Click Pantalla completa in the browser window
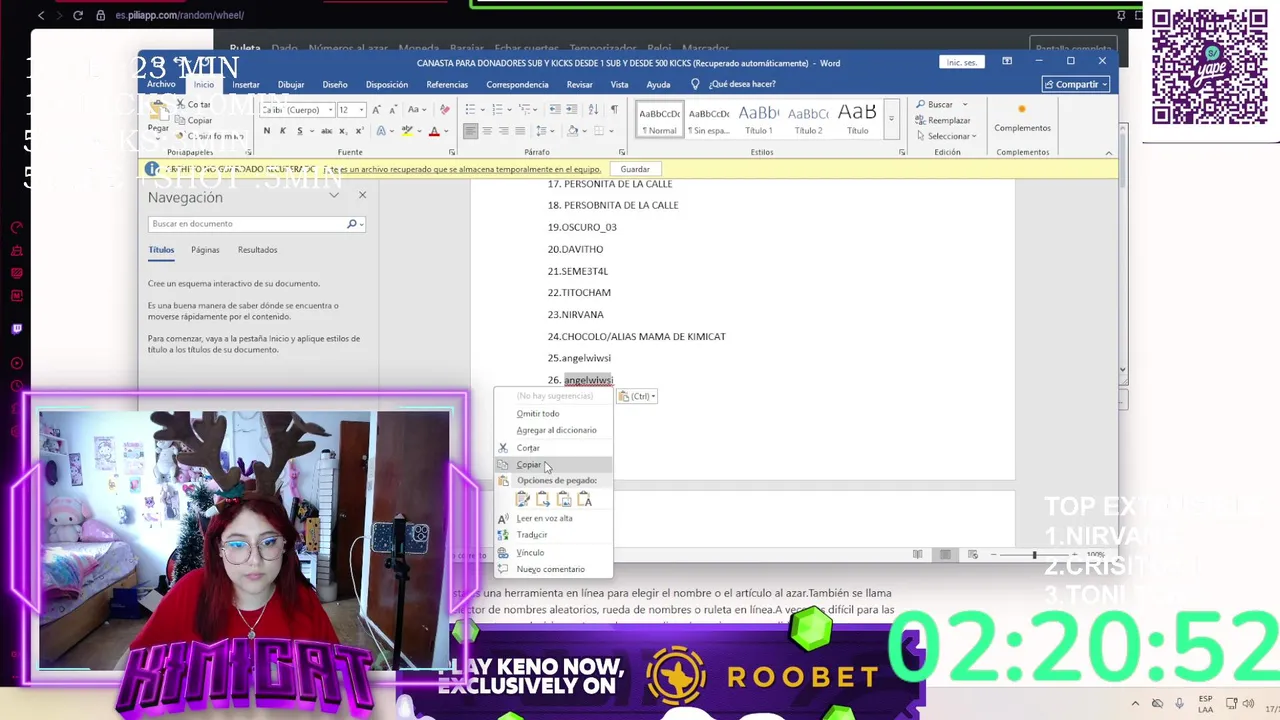The width and height of the screenshot is (1280, 720). [x=1072, y=48]
